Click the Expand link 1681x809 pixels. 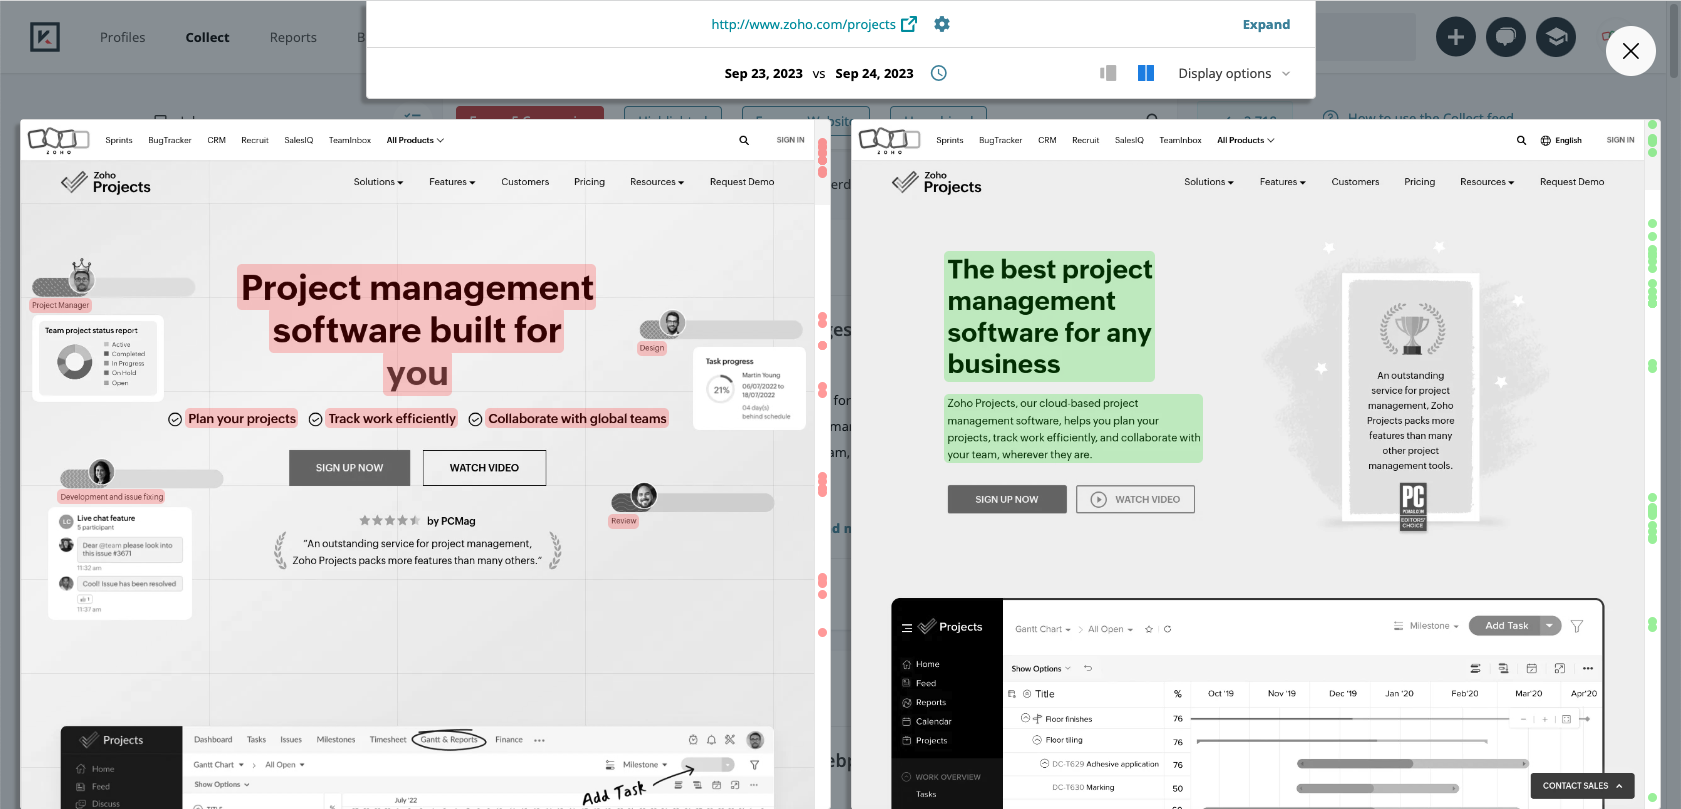[x=1266, y=24]
